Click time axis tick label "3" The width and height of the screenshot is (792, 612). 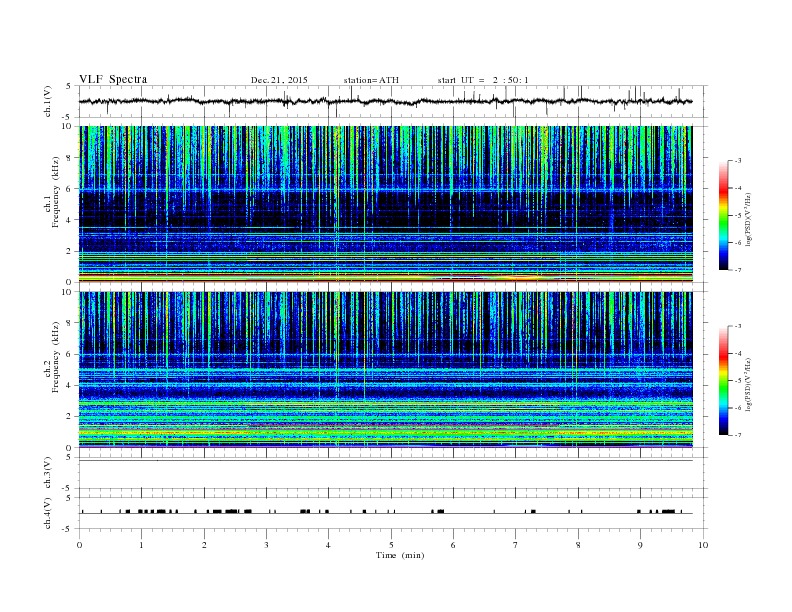coord(266,545)
